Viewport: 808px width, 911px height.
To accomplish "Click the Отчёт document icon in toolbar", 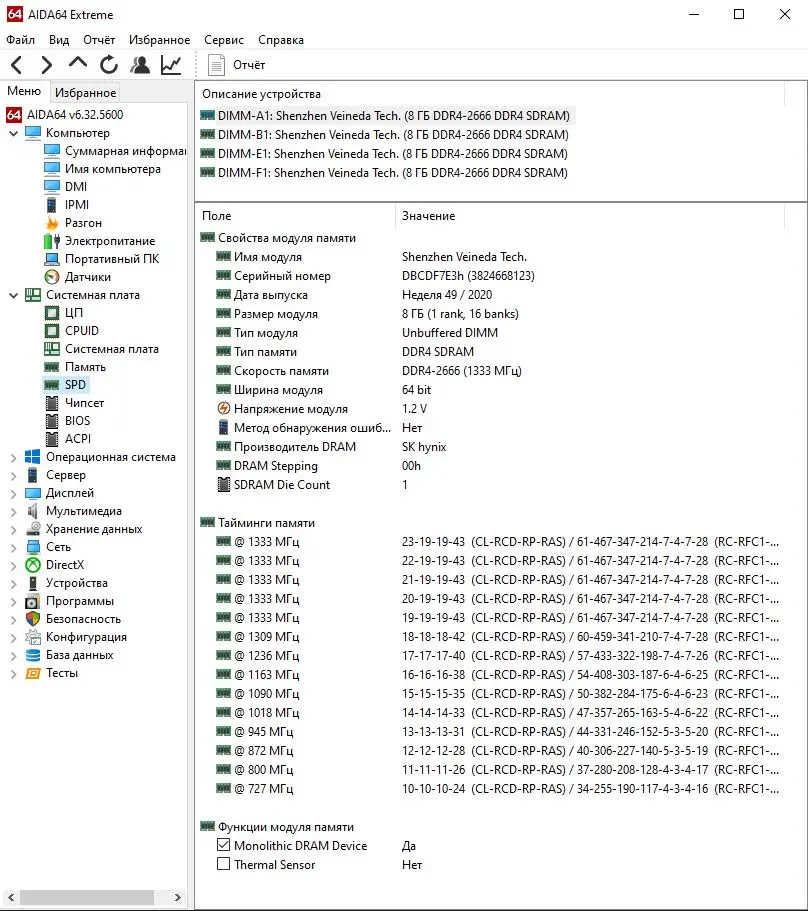I will (216, 65).
